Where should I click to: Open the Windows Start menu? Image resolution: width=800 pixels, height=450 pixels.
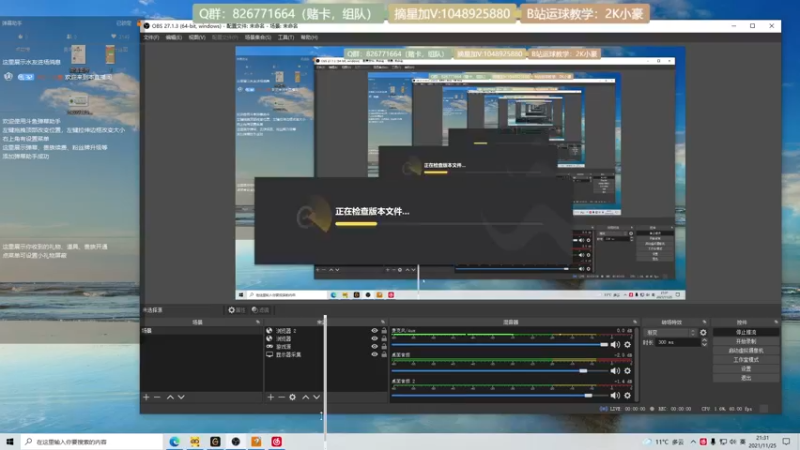[10, 441]
